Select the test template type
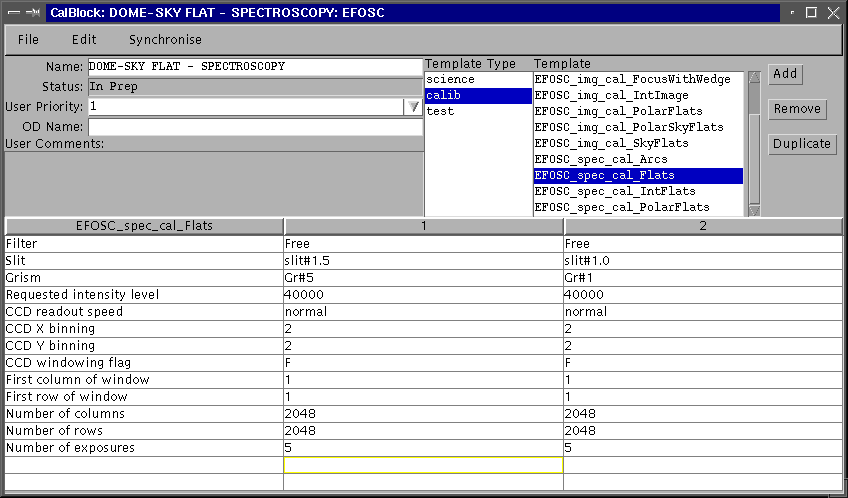The image size is (848, 498). click(479, 111)
